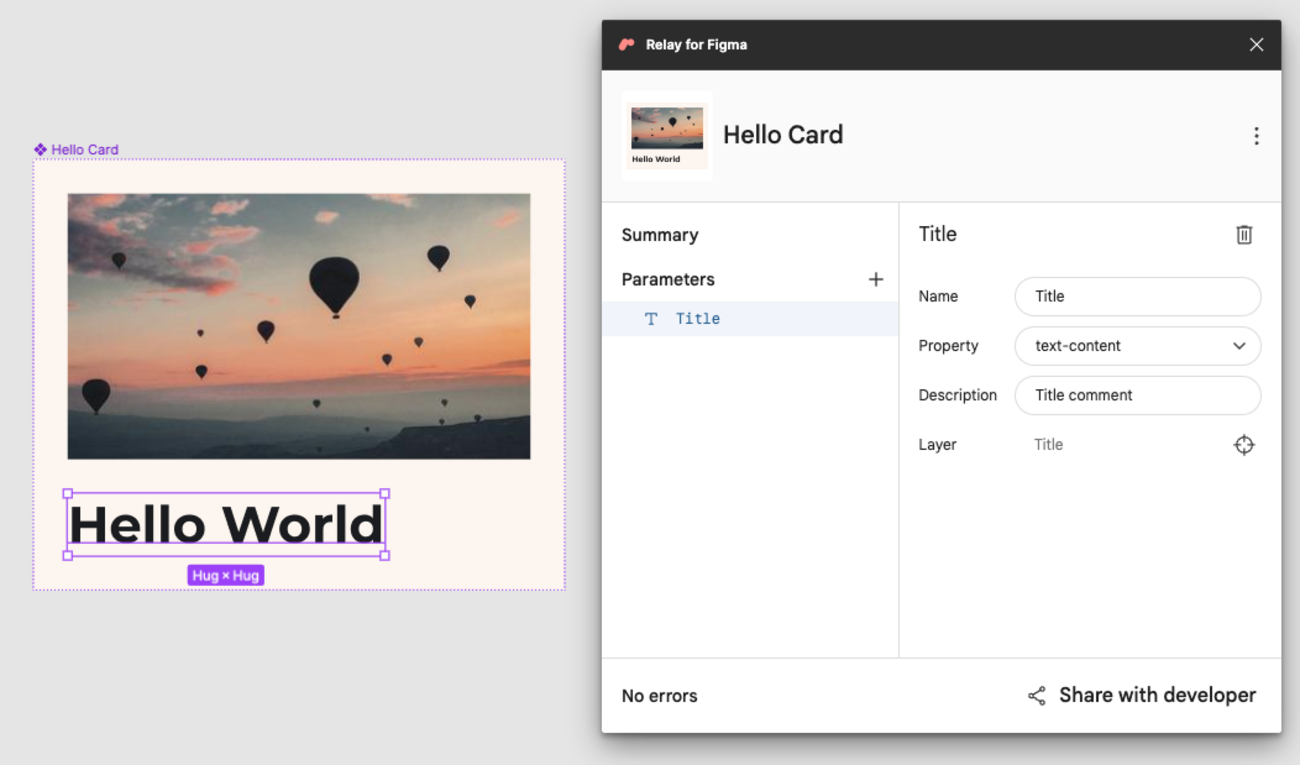Open the Summary section

[x=660, y=235]
